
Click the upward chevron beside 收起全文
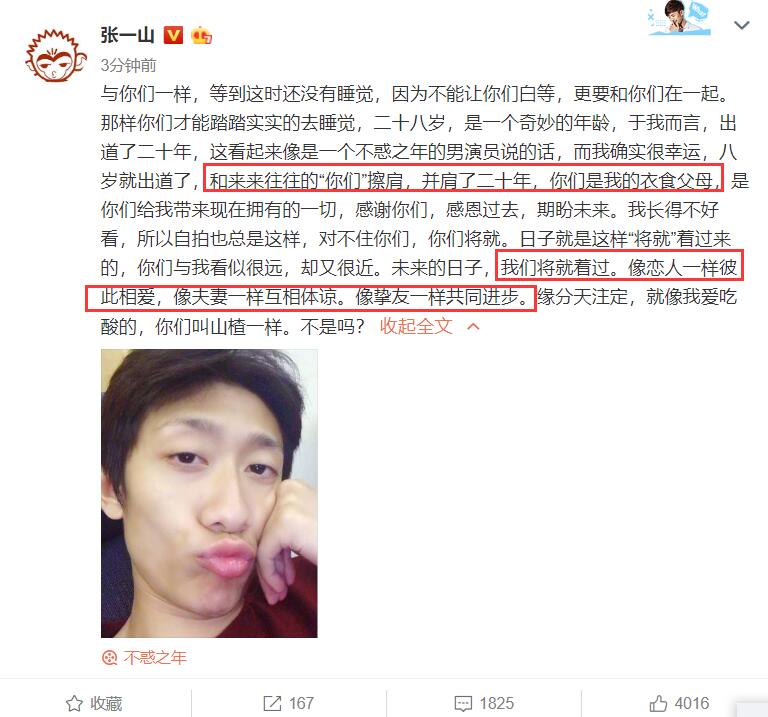[x=473, y=327]
